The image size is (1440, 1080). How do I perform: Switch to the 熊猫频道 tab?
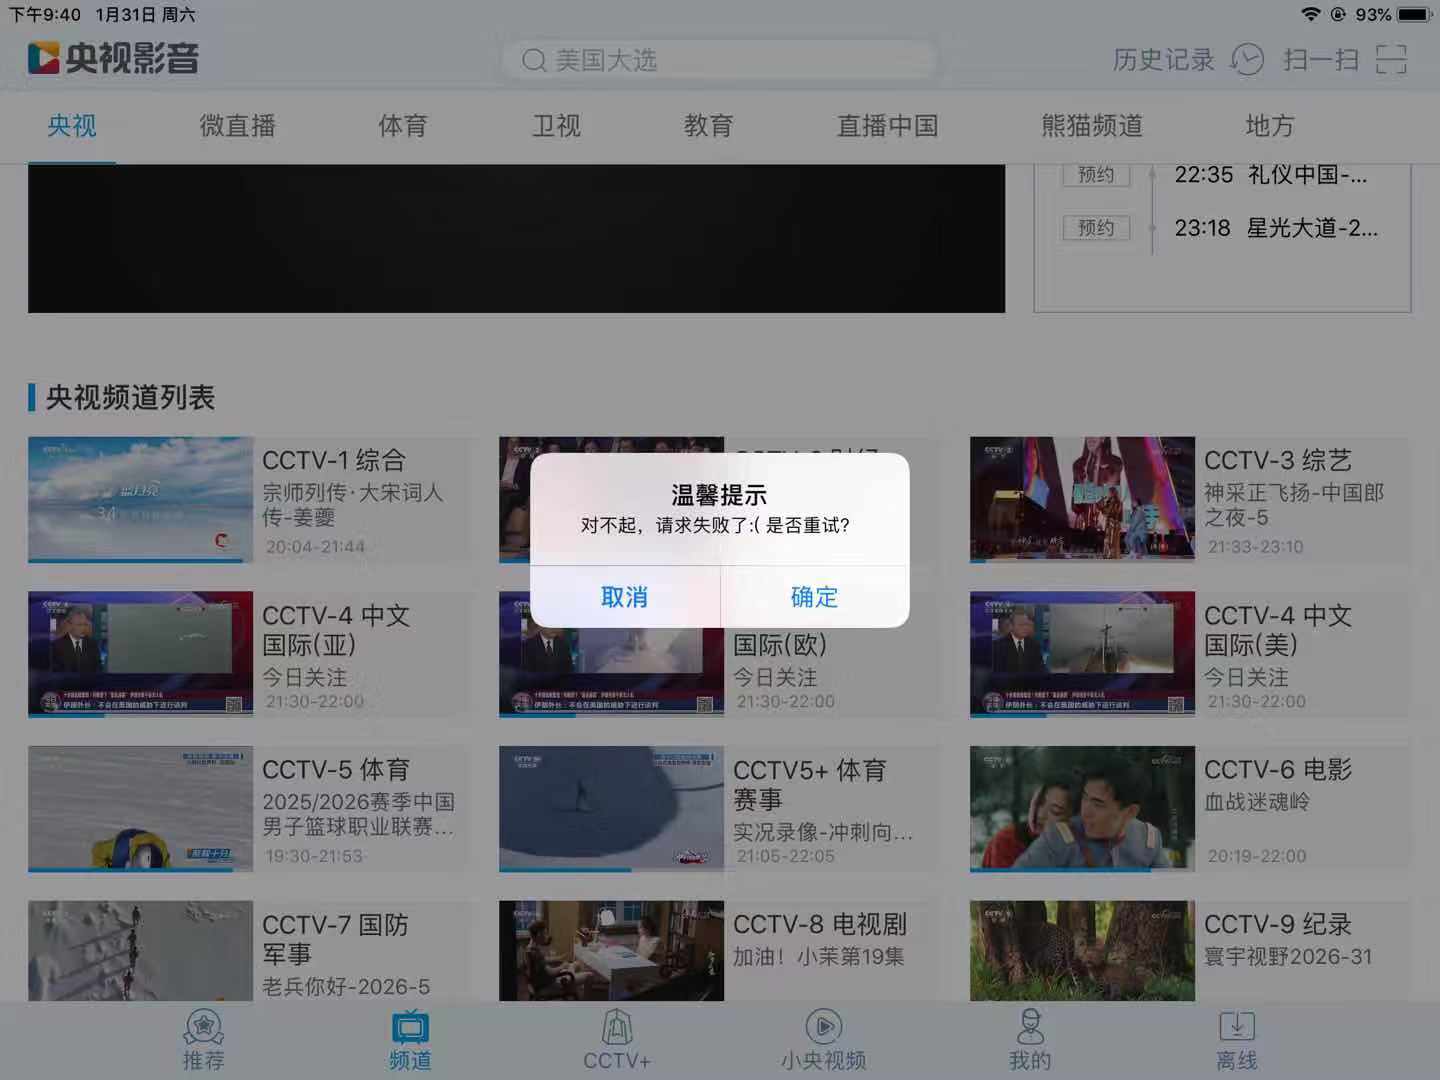[1091, 126]
